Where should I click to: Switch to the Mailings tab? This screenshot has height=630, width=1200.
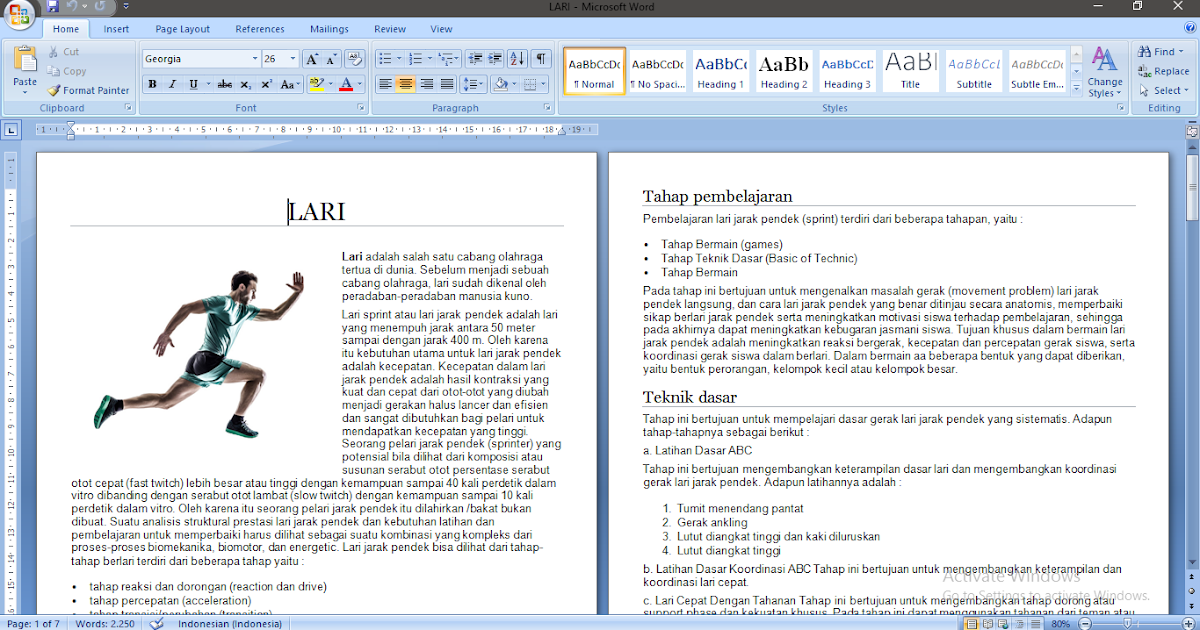329,29
